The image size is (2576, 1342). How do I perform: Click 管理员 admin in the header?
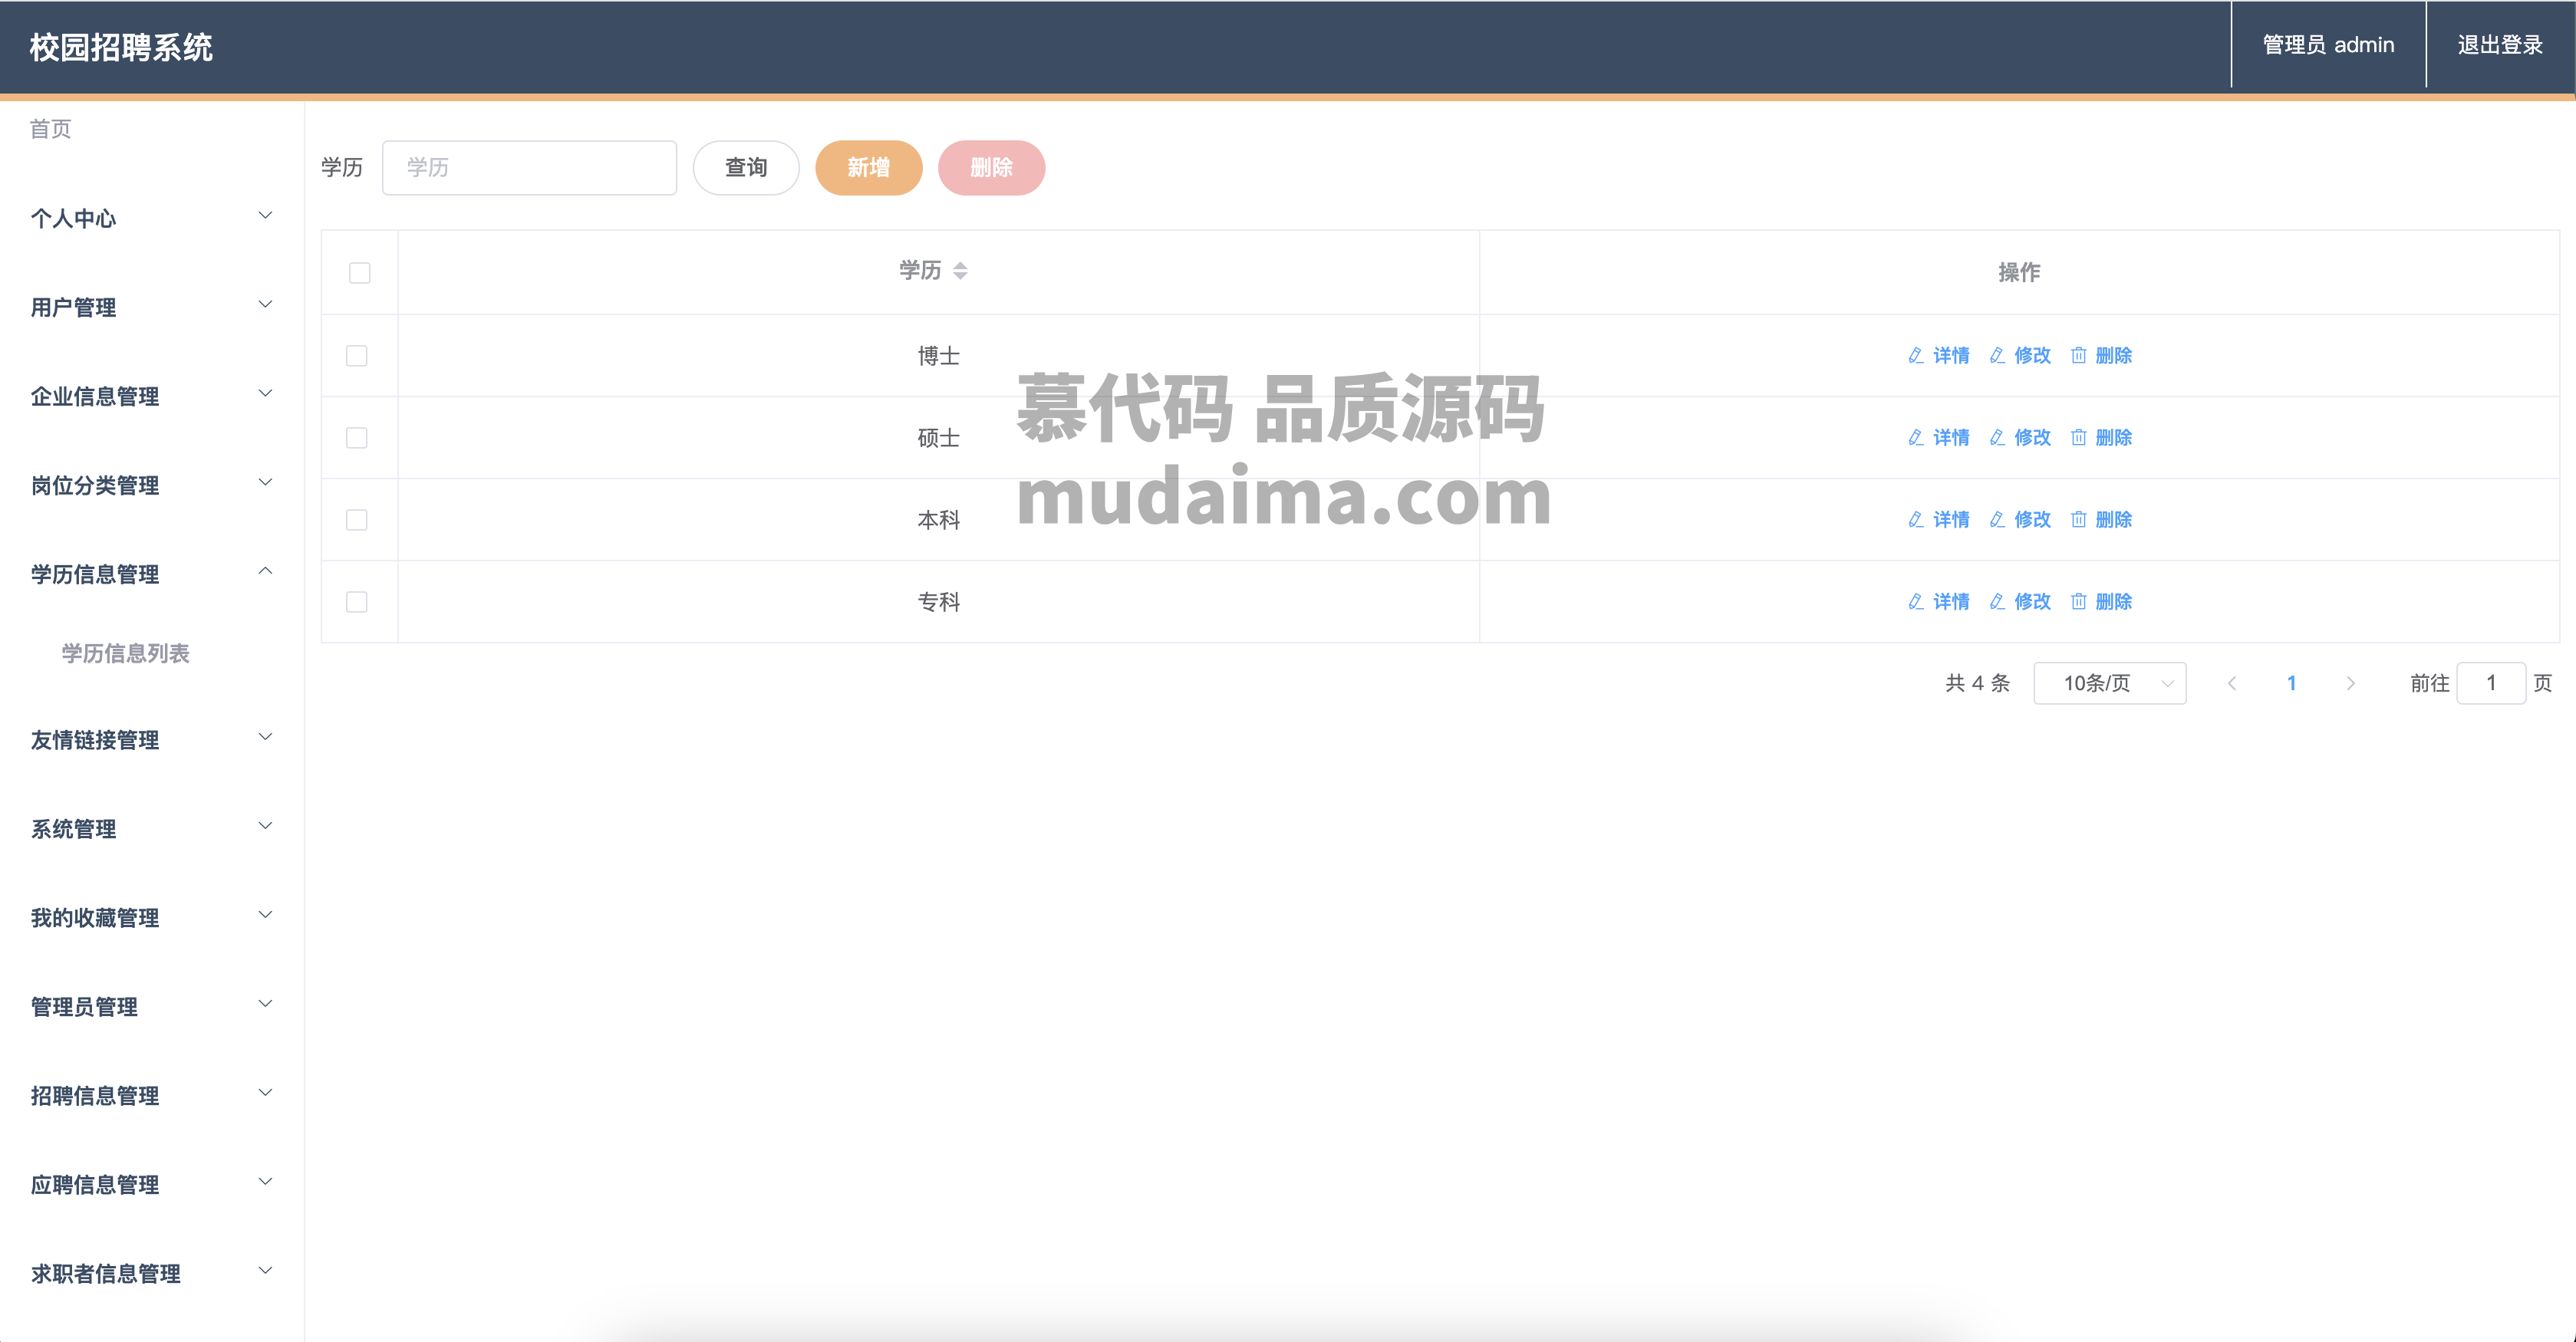click(x=2329, y=45)
